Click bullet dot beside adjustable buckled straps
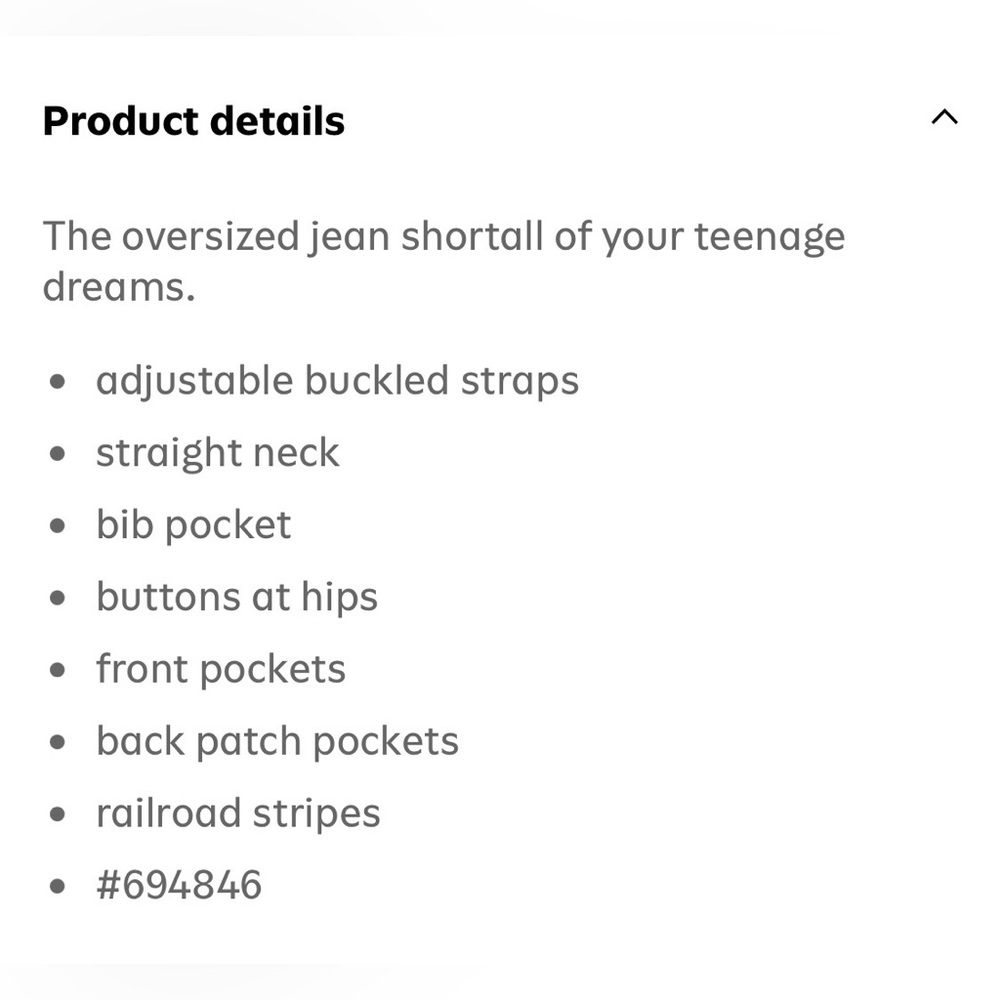Screen dimensions: 1000x1000 click(57, 382)
